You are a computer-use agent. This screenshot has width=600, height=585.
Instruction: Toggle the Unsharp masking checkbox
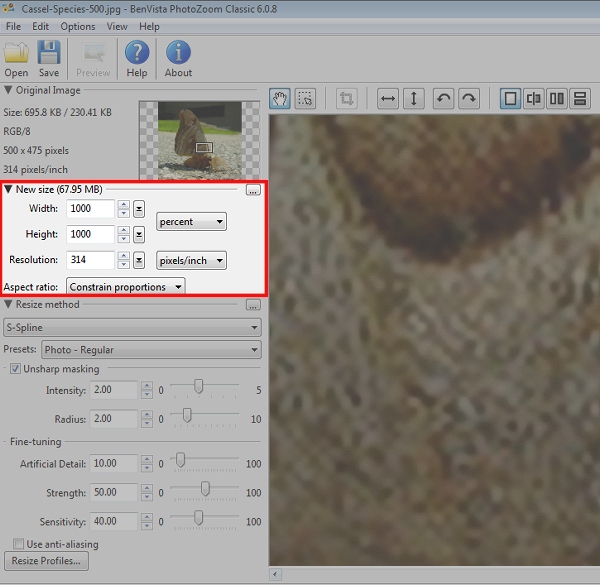click(x=15, y=369)
